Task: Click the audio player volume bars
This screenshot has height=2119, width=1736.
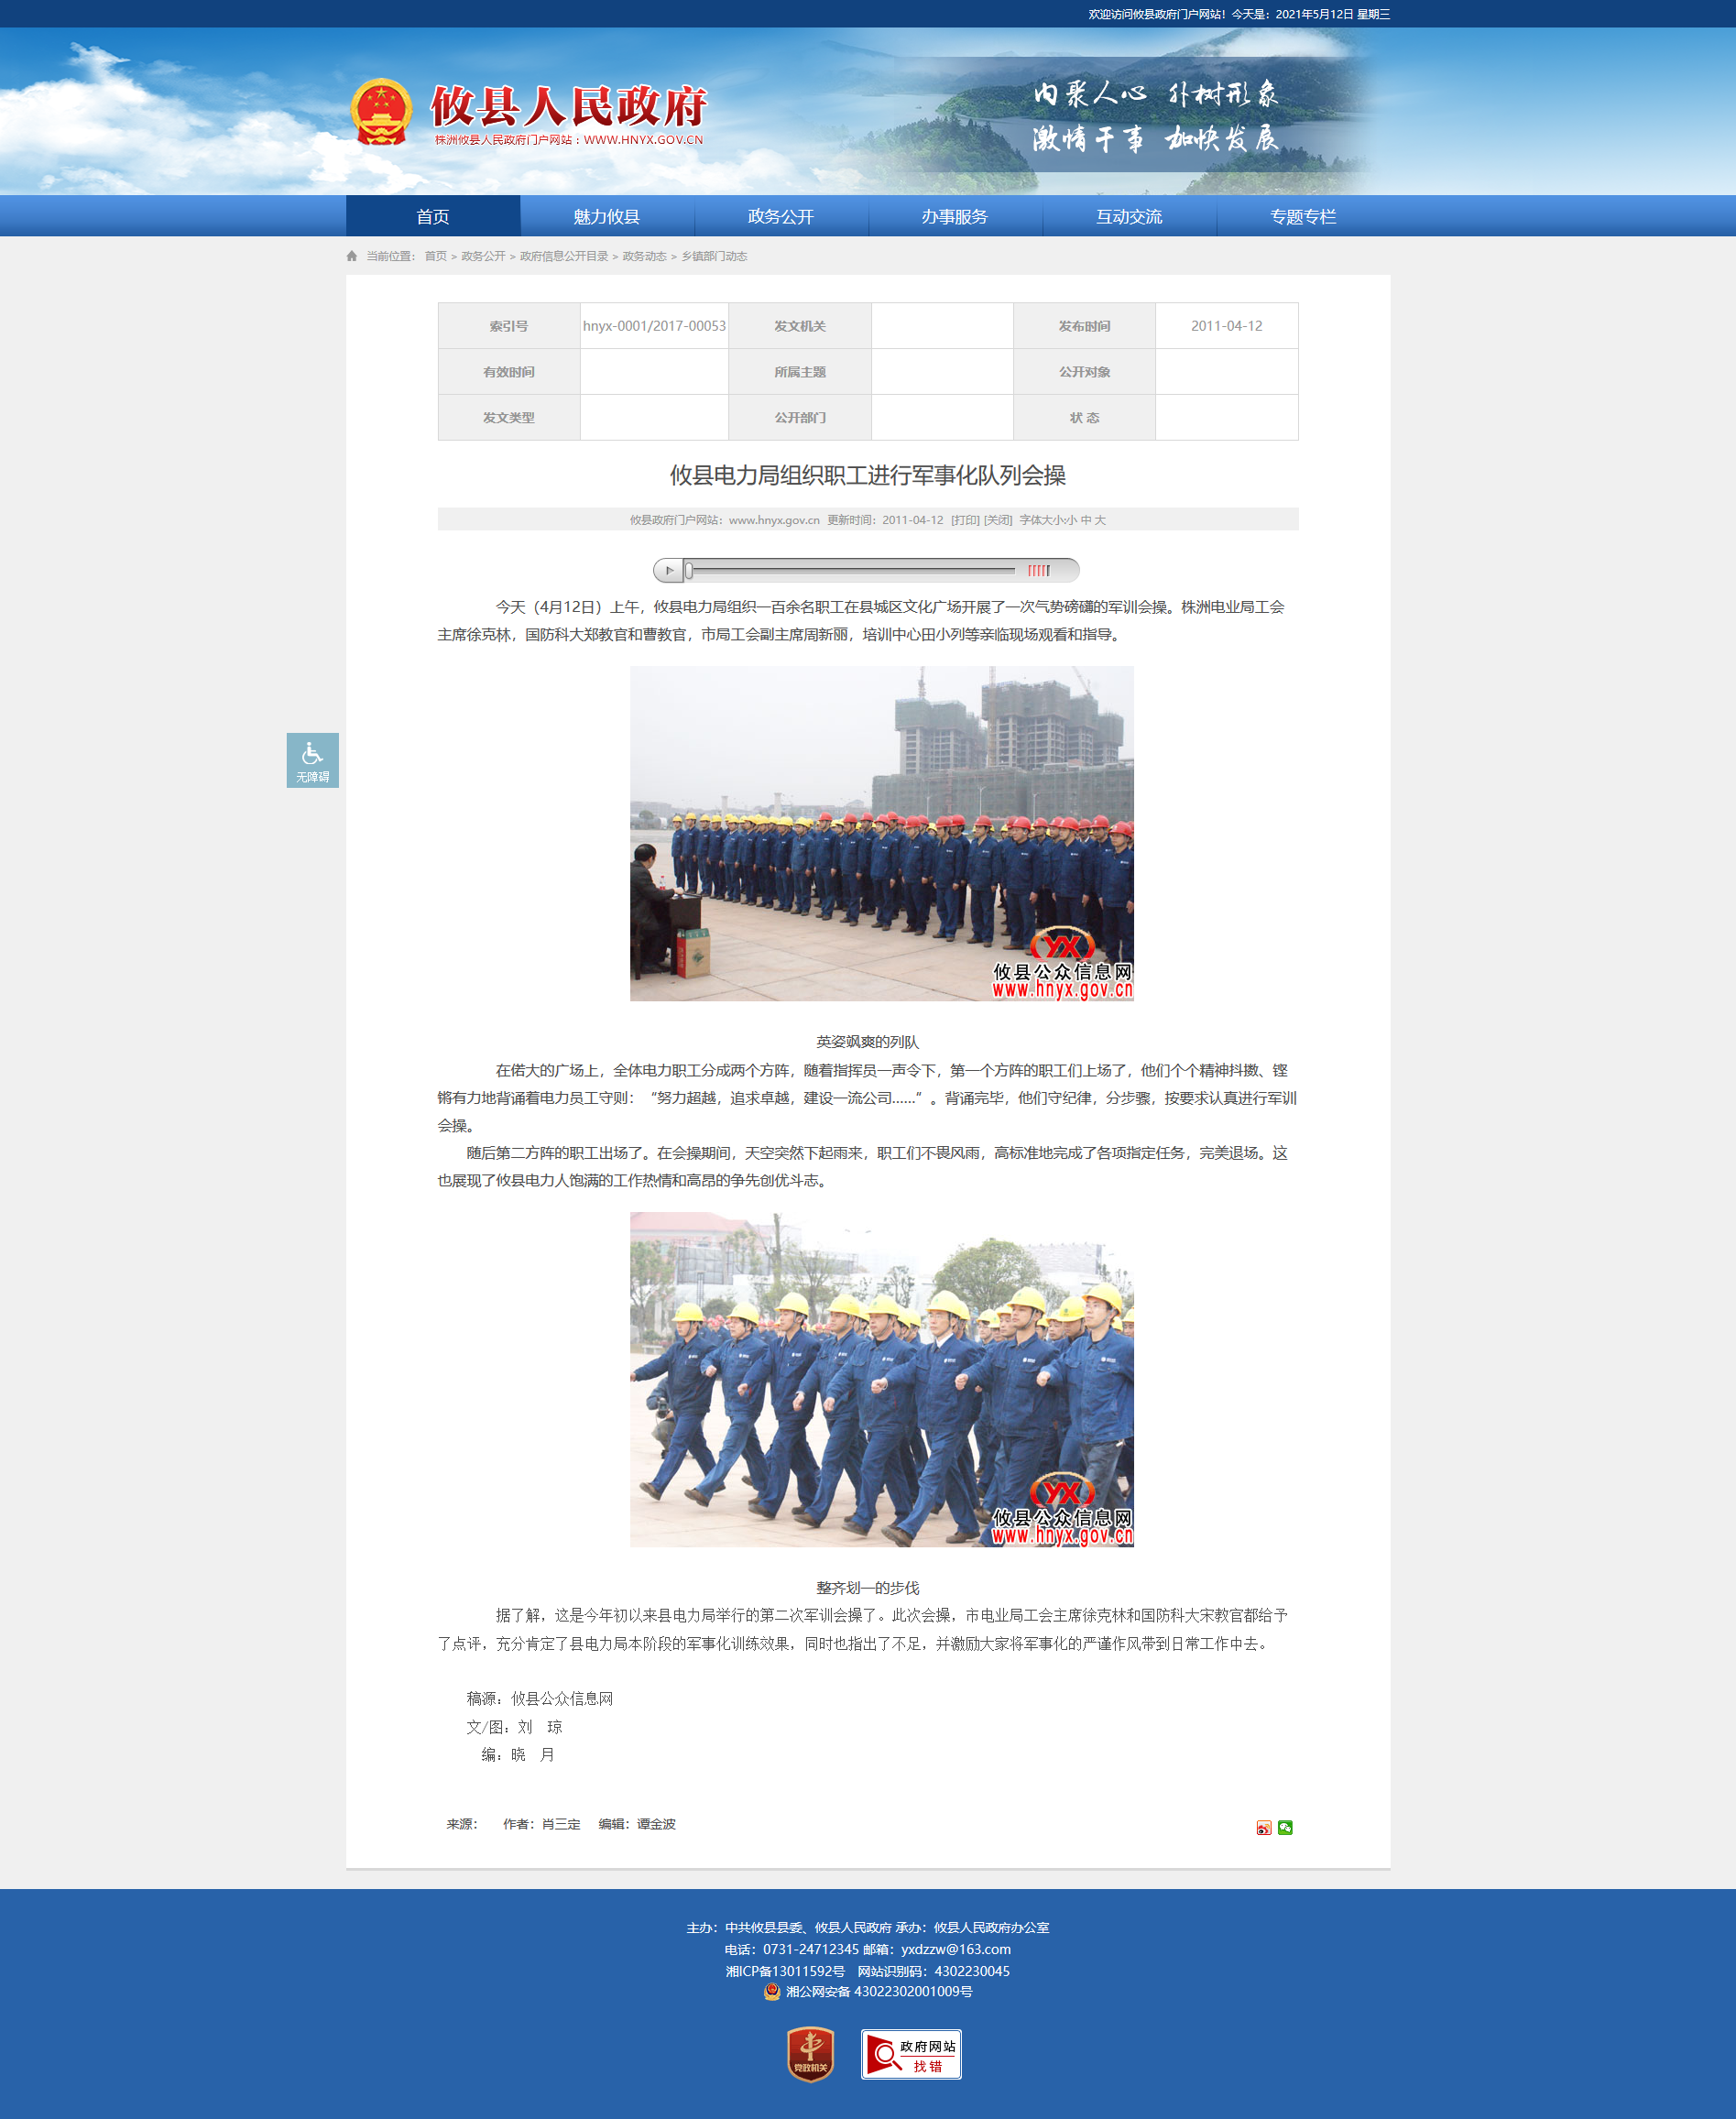Action: (x=1039, y=570)
